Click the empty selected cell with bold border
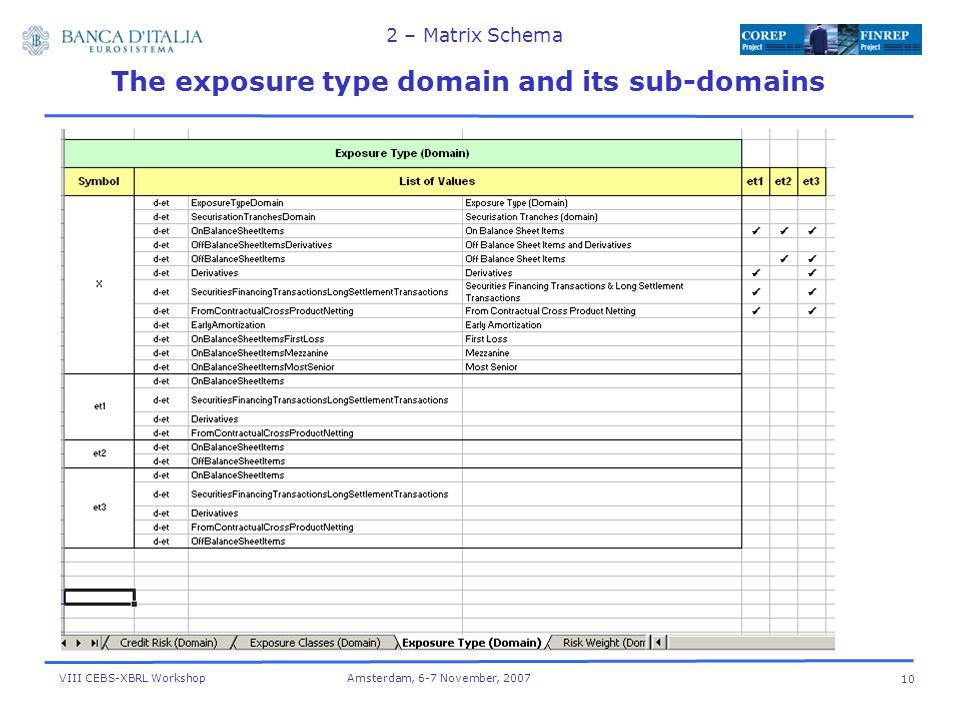This screenshot has height=720, width=960. (99, 597)
